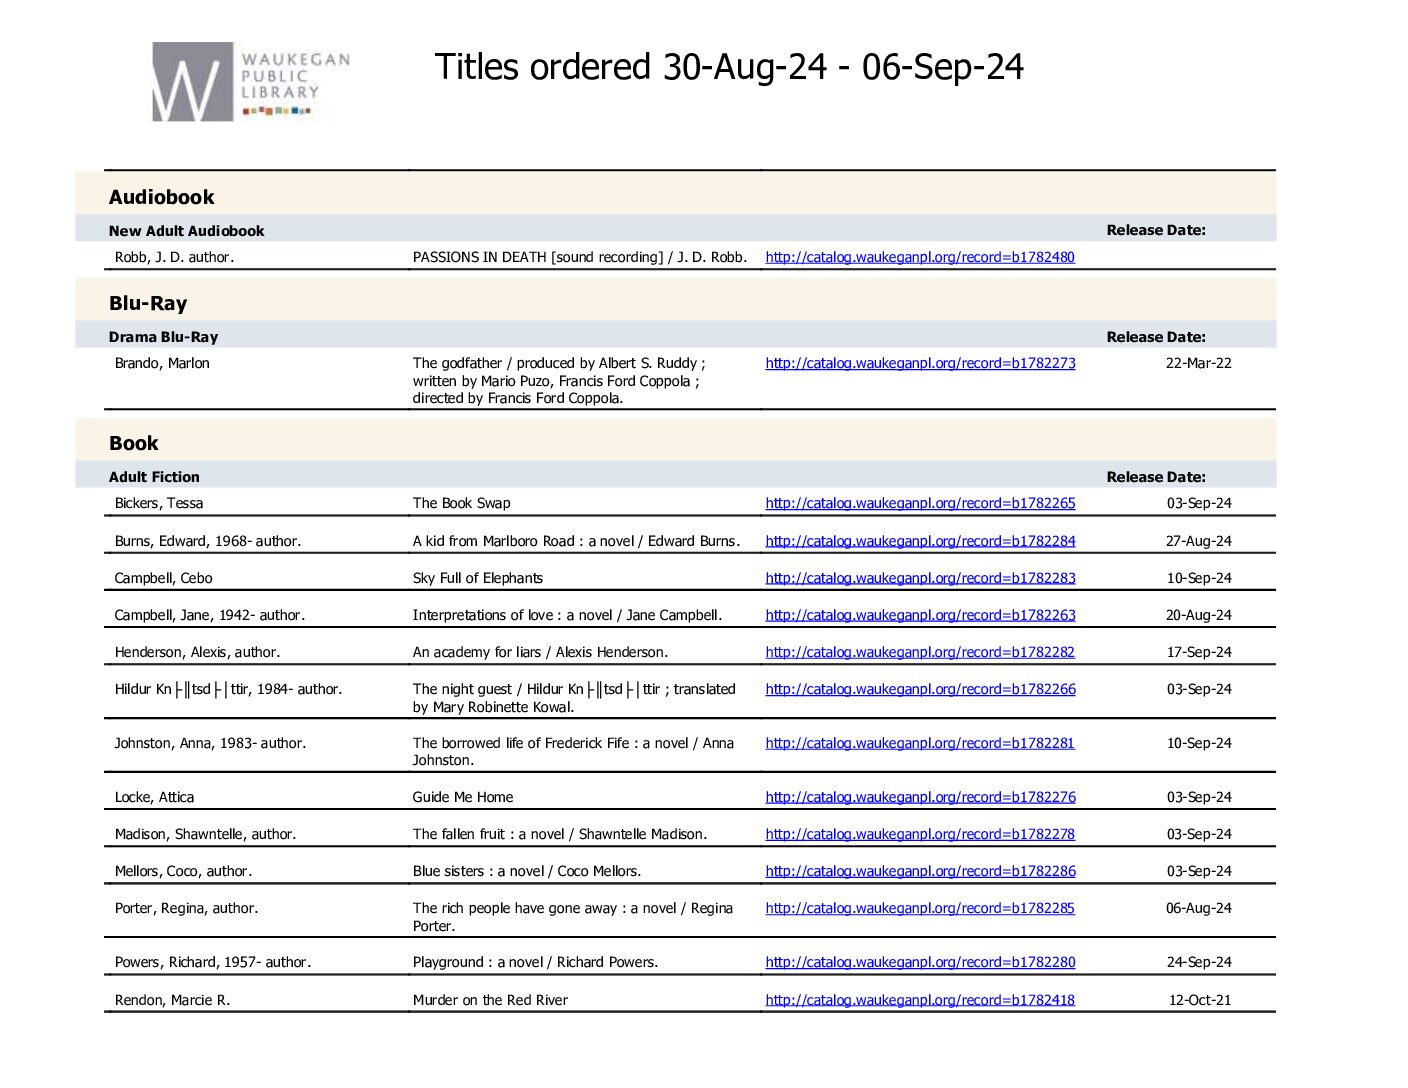Click title 'Sky Full of Elephants'
Viewport: 1408px width, 1088px height.
point(478,578)
